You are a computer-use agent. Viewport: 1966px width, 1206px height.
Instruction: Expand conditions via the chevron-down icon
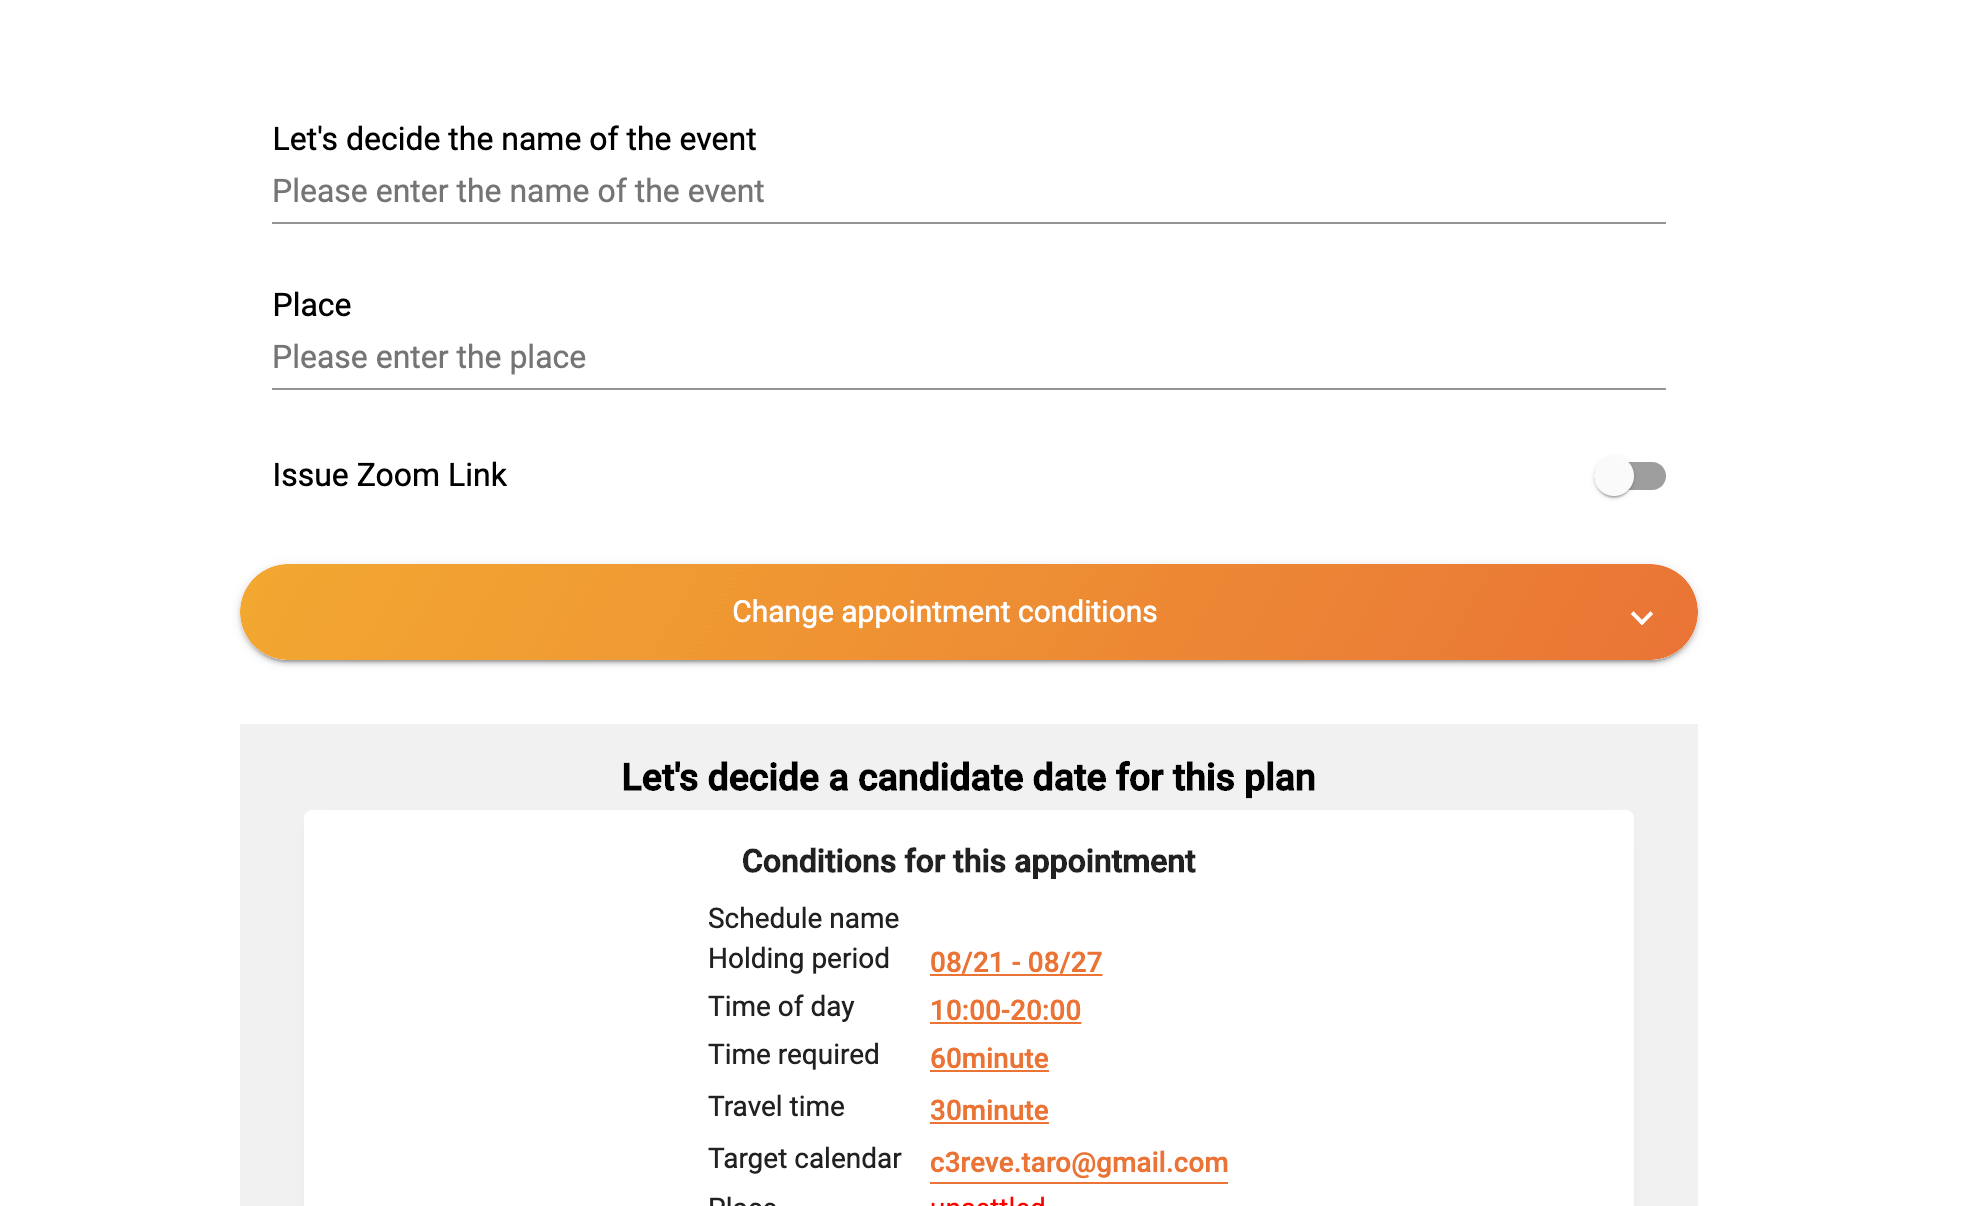(x=1641, y=617)
